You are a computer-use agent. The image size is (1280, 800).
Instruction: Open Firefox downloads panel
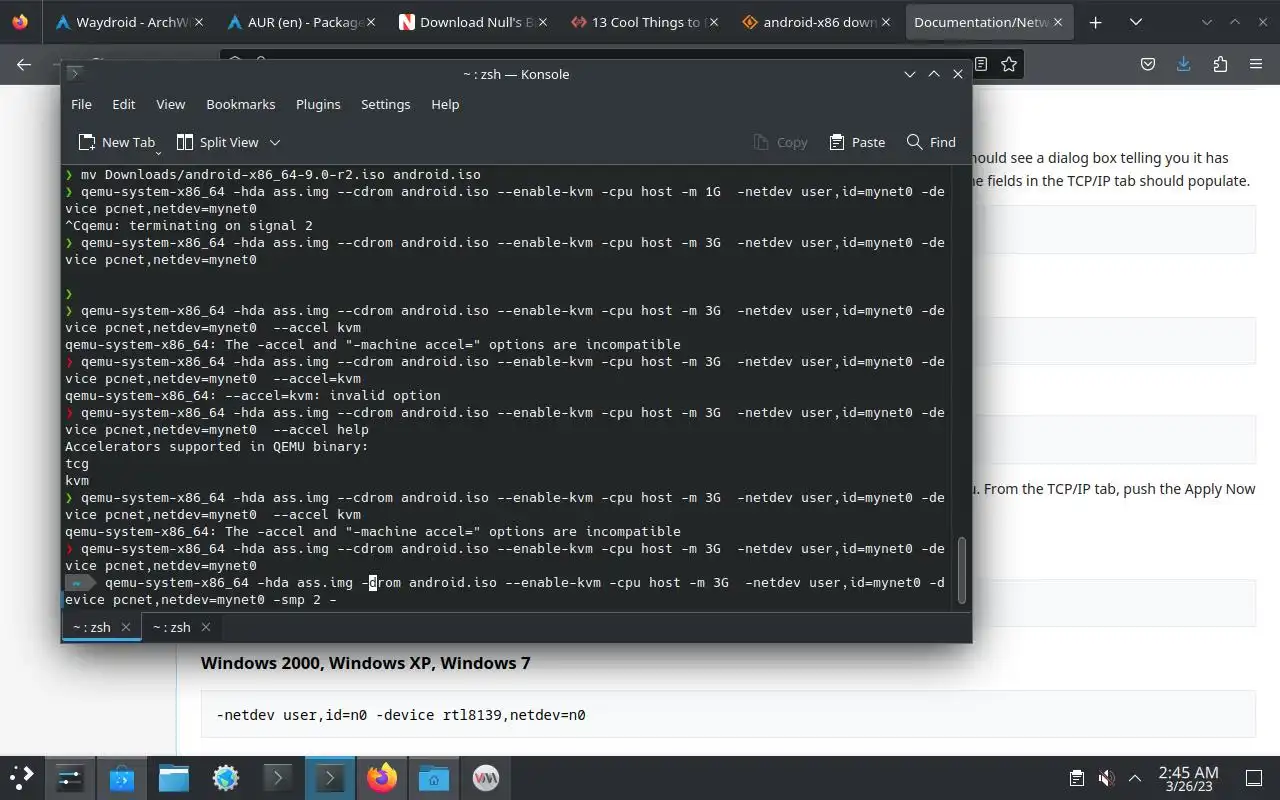(x=1184, y=64)
